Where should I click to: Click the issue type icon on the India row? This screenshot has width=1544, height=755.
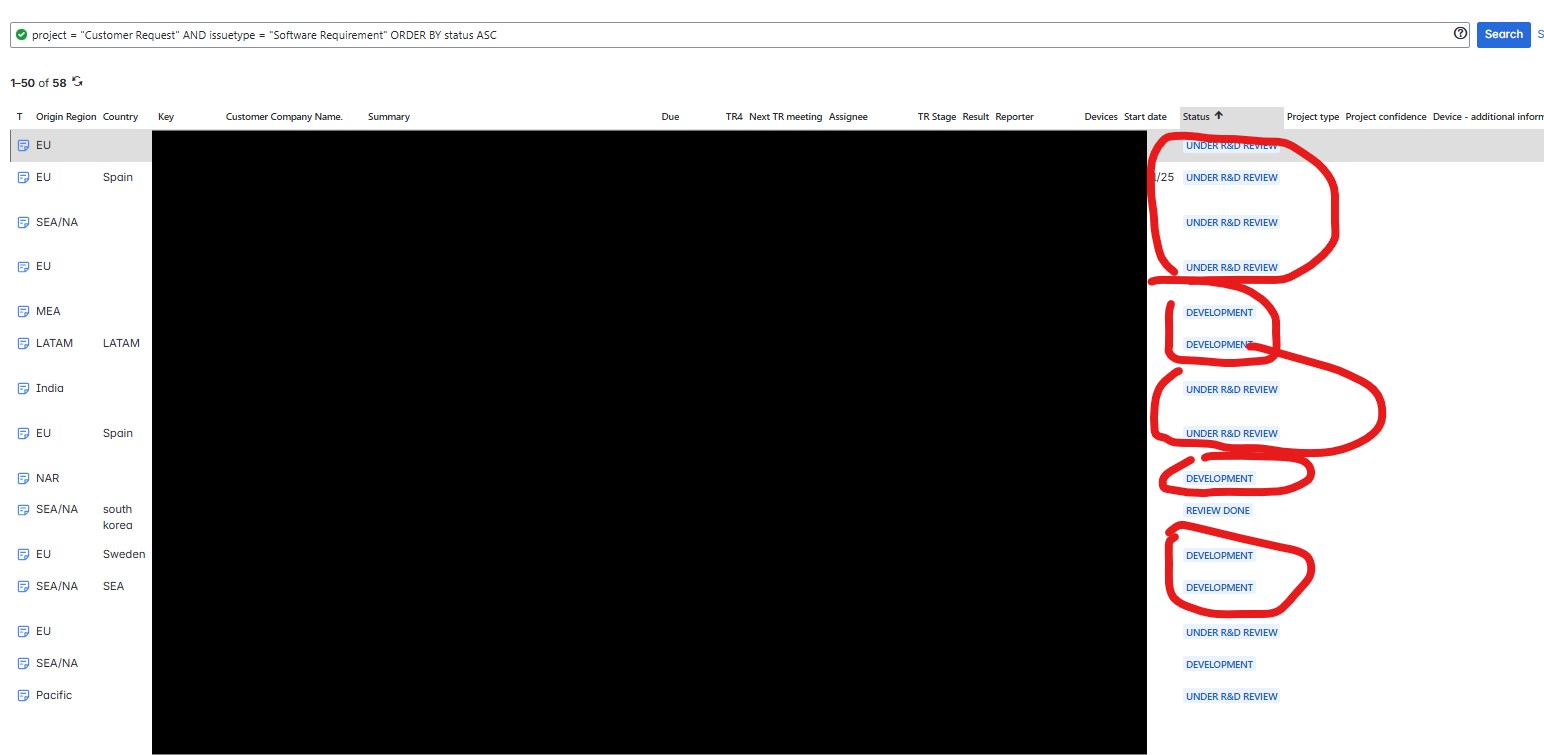pyautogui.click(x=22, y=388)
